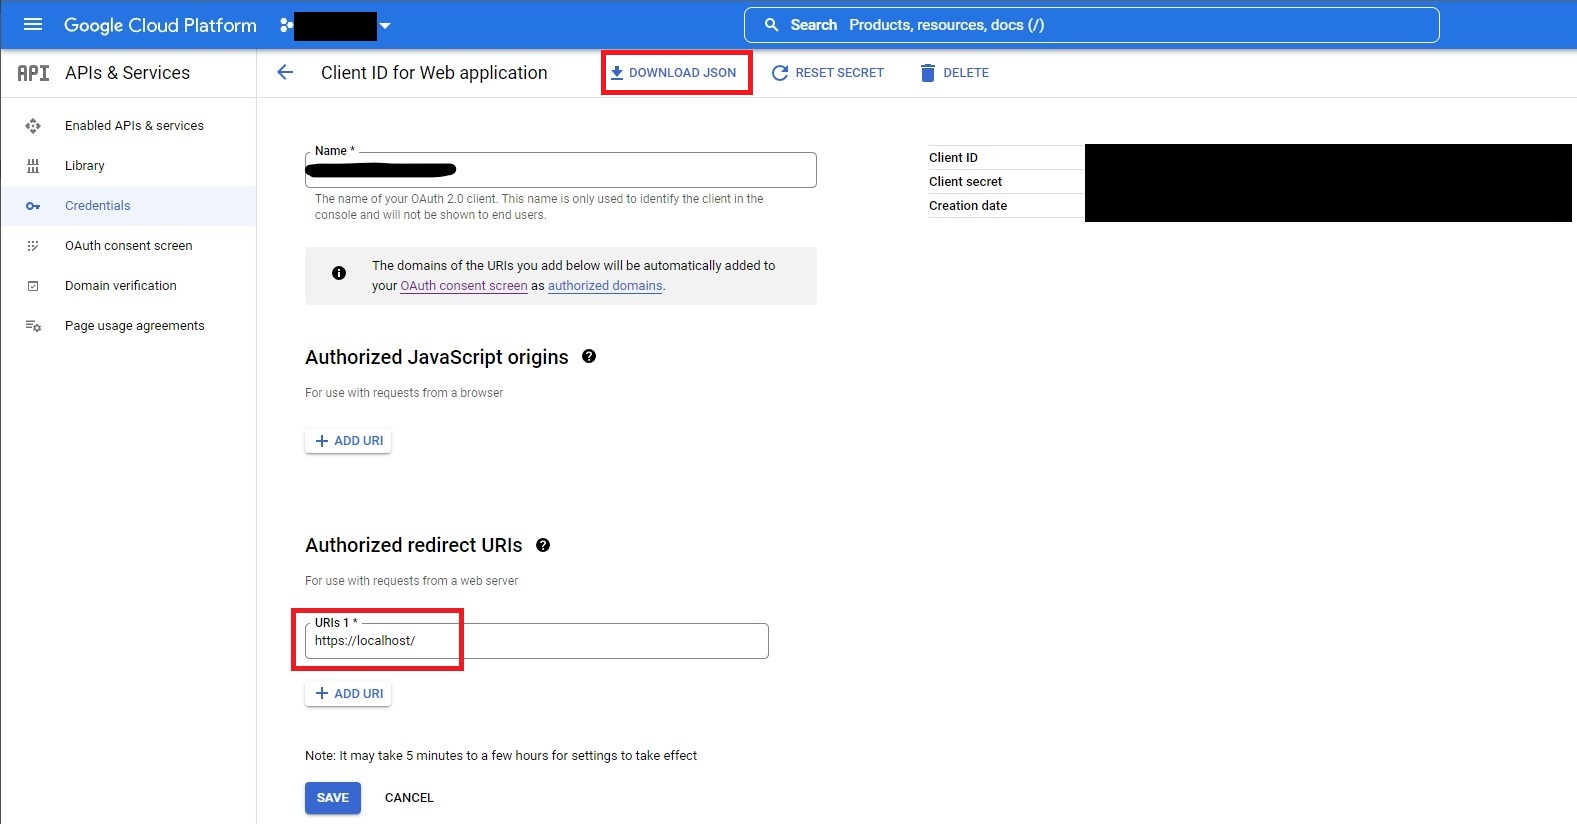Click the Authorized redirect URIs heading
Screen dimensions: 1577x824
(x=414, y=545)
